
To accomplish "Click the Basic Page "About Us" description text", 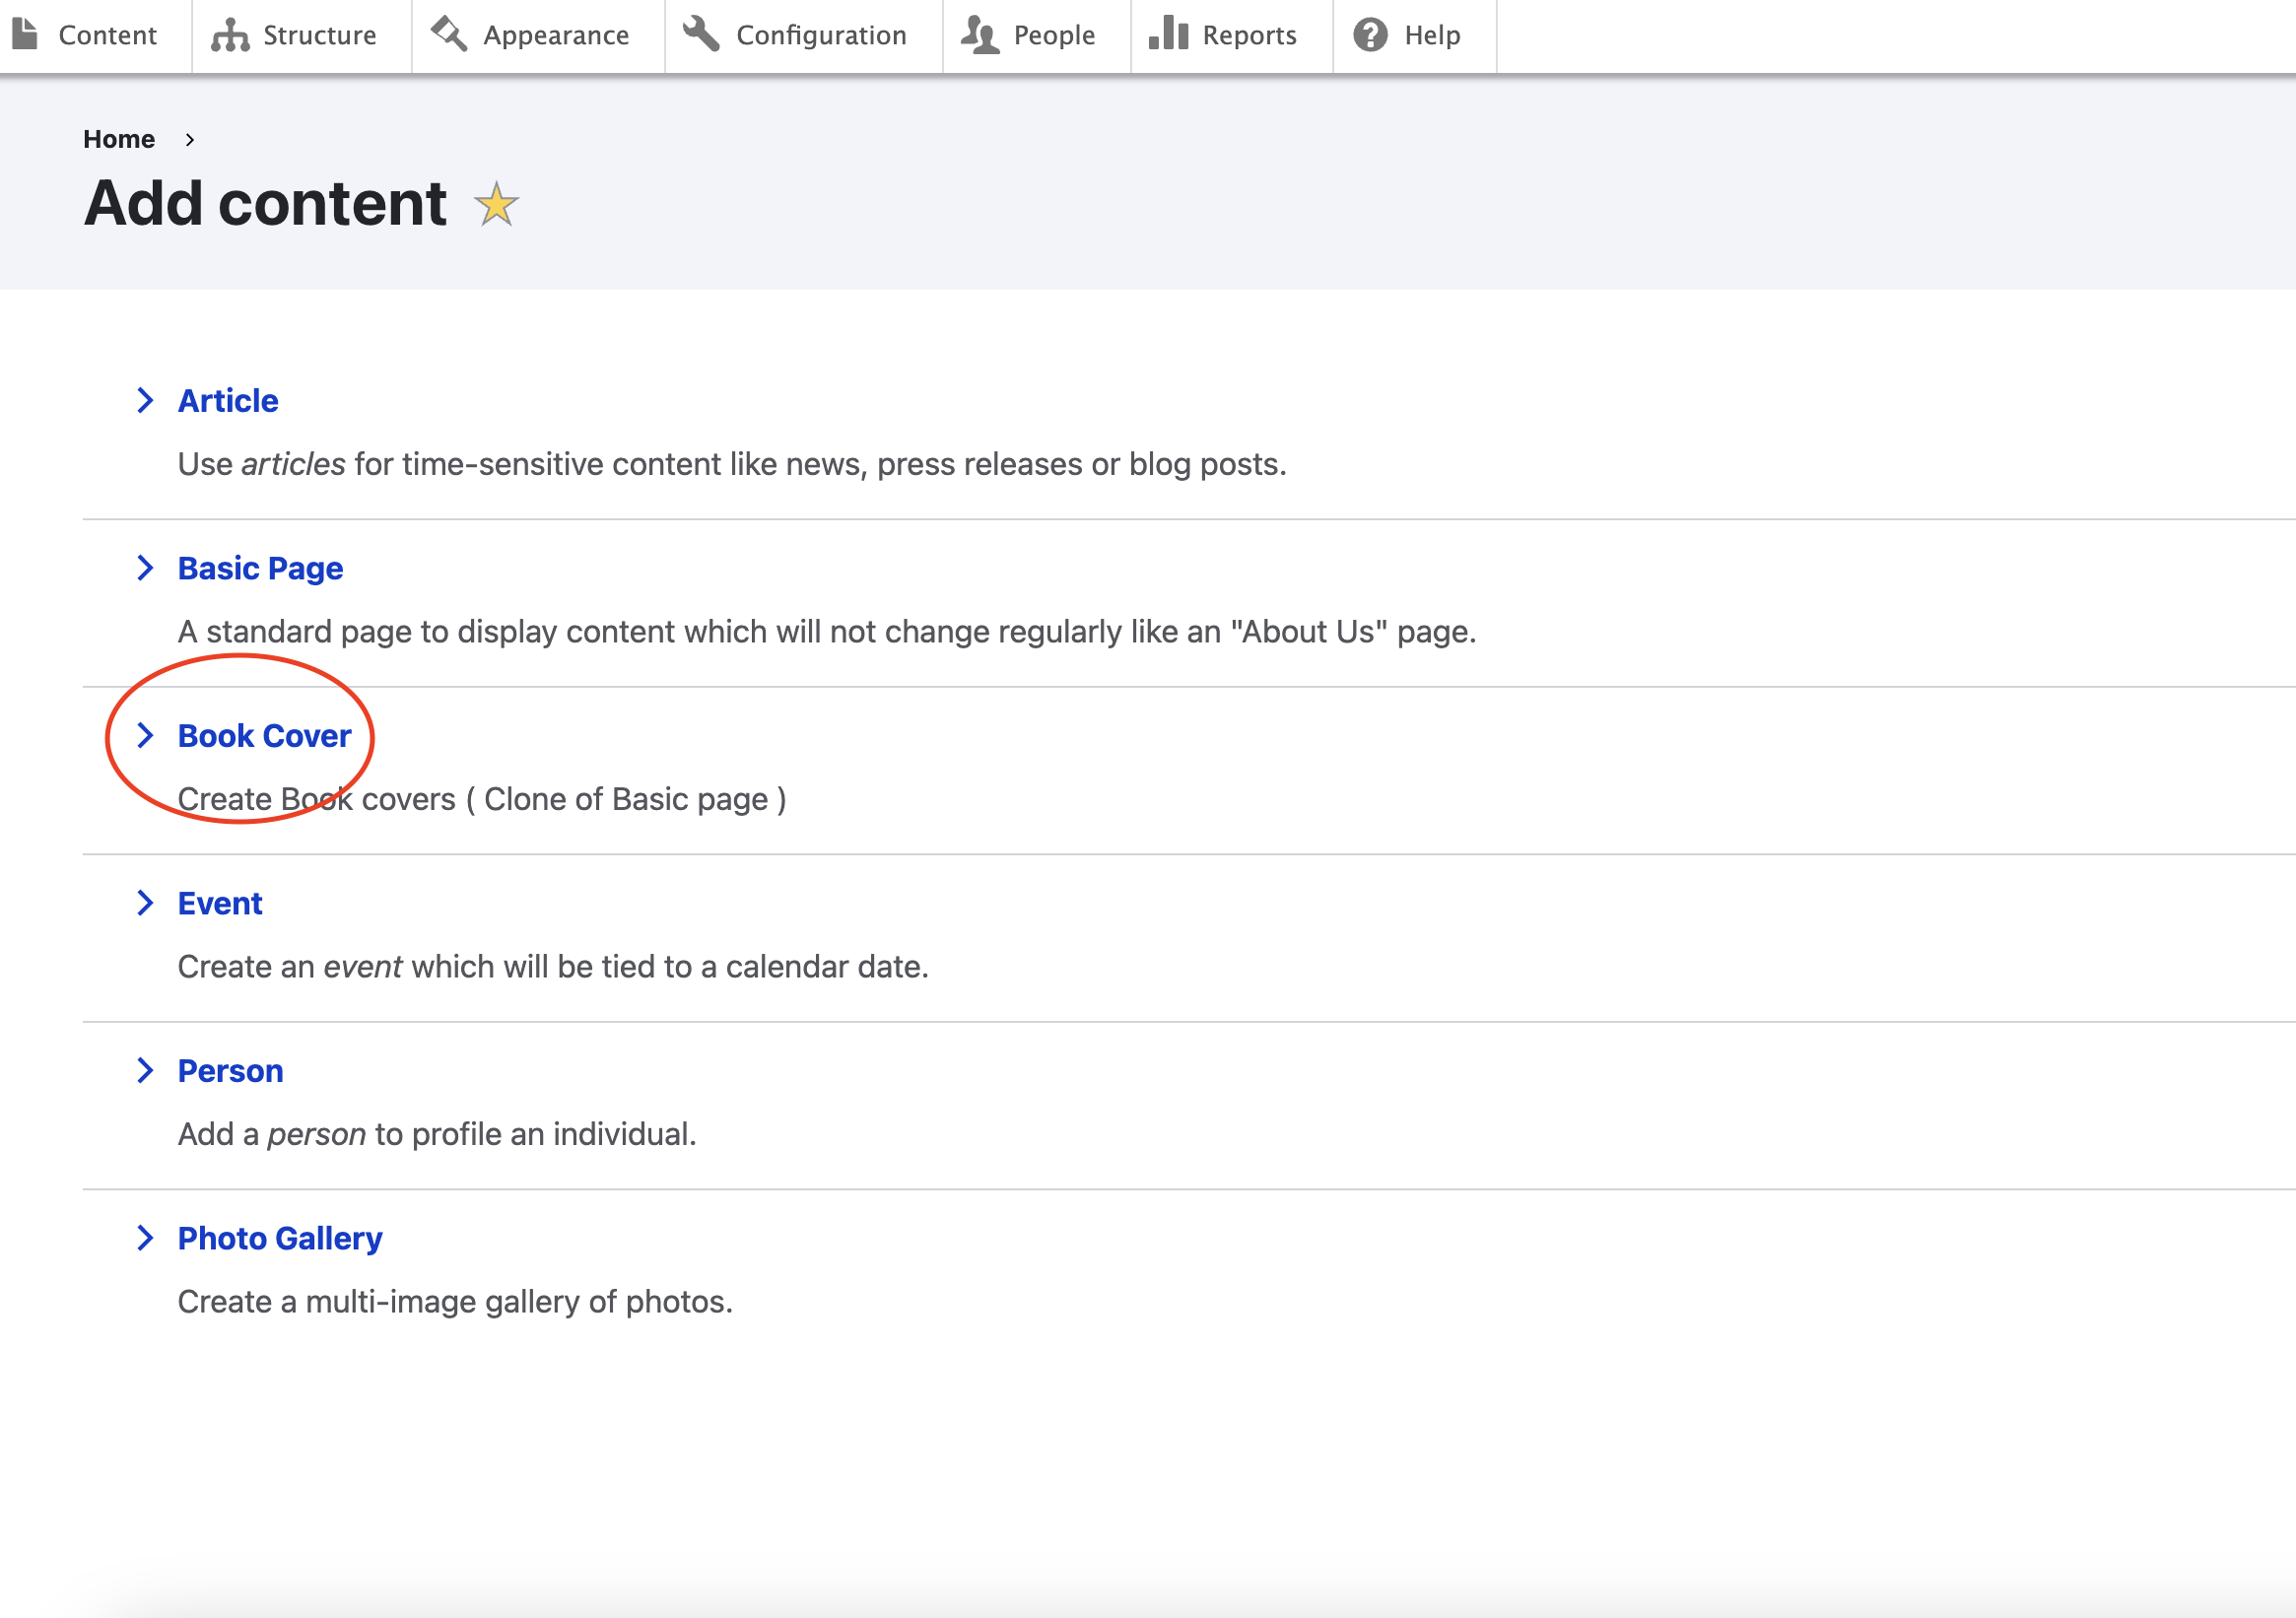I will (827, 632).
